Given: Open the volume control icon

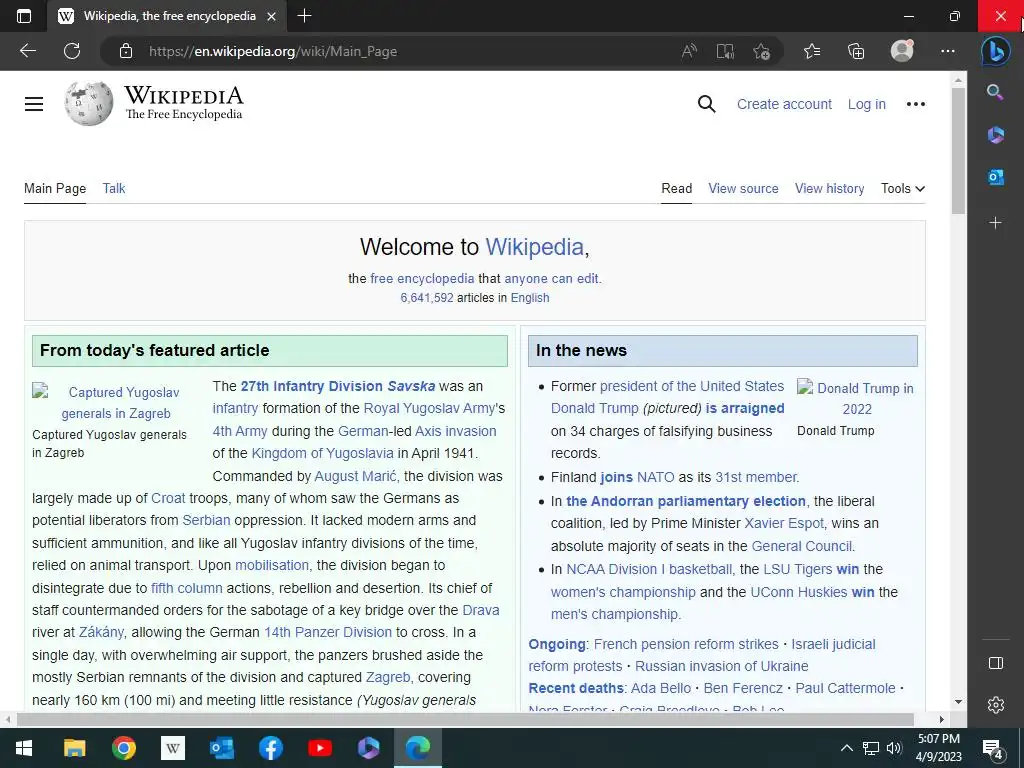Looking at the screenshot, I should coord(894,748).
